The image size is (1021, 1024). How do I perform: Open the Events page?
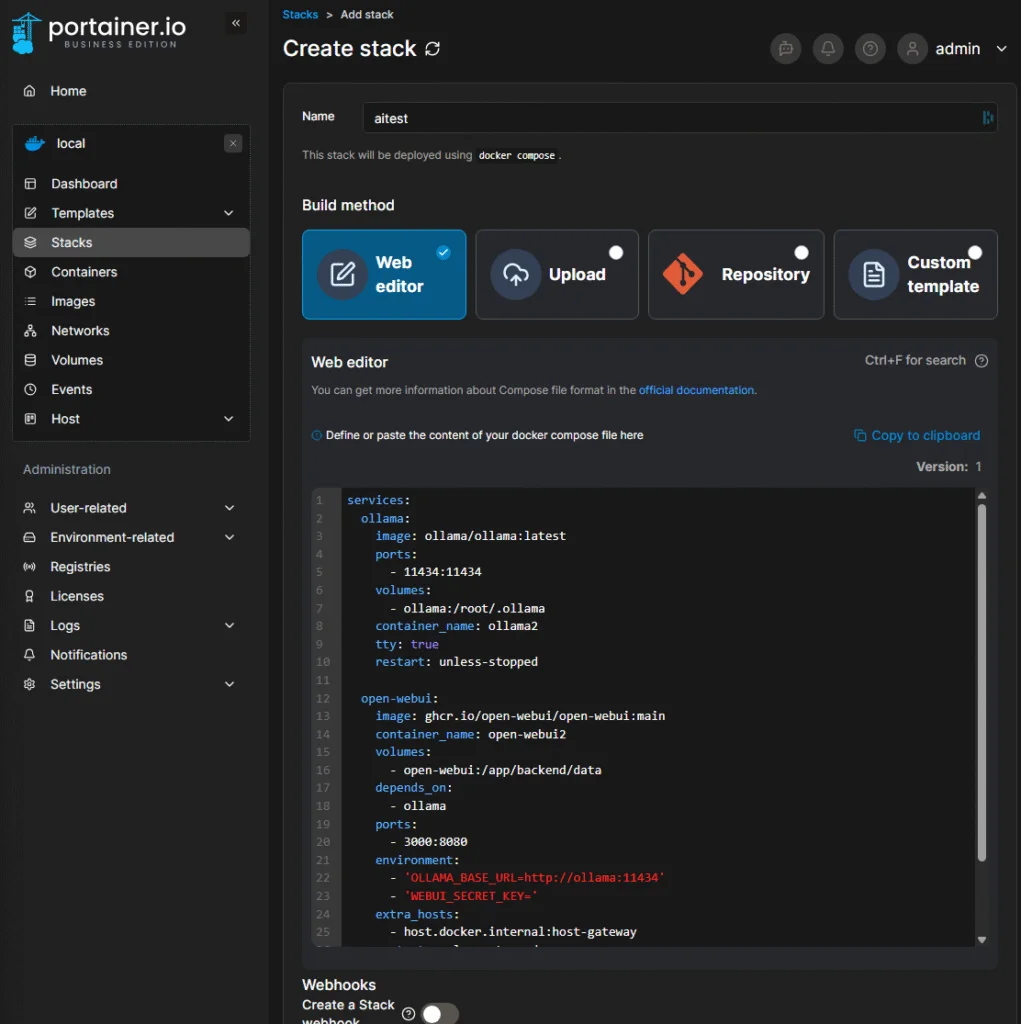click(x=72, y=389)
